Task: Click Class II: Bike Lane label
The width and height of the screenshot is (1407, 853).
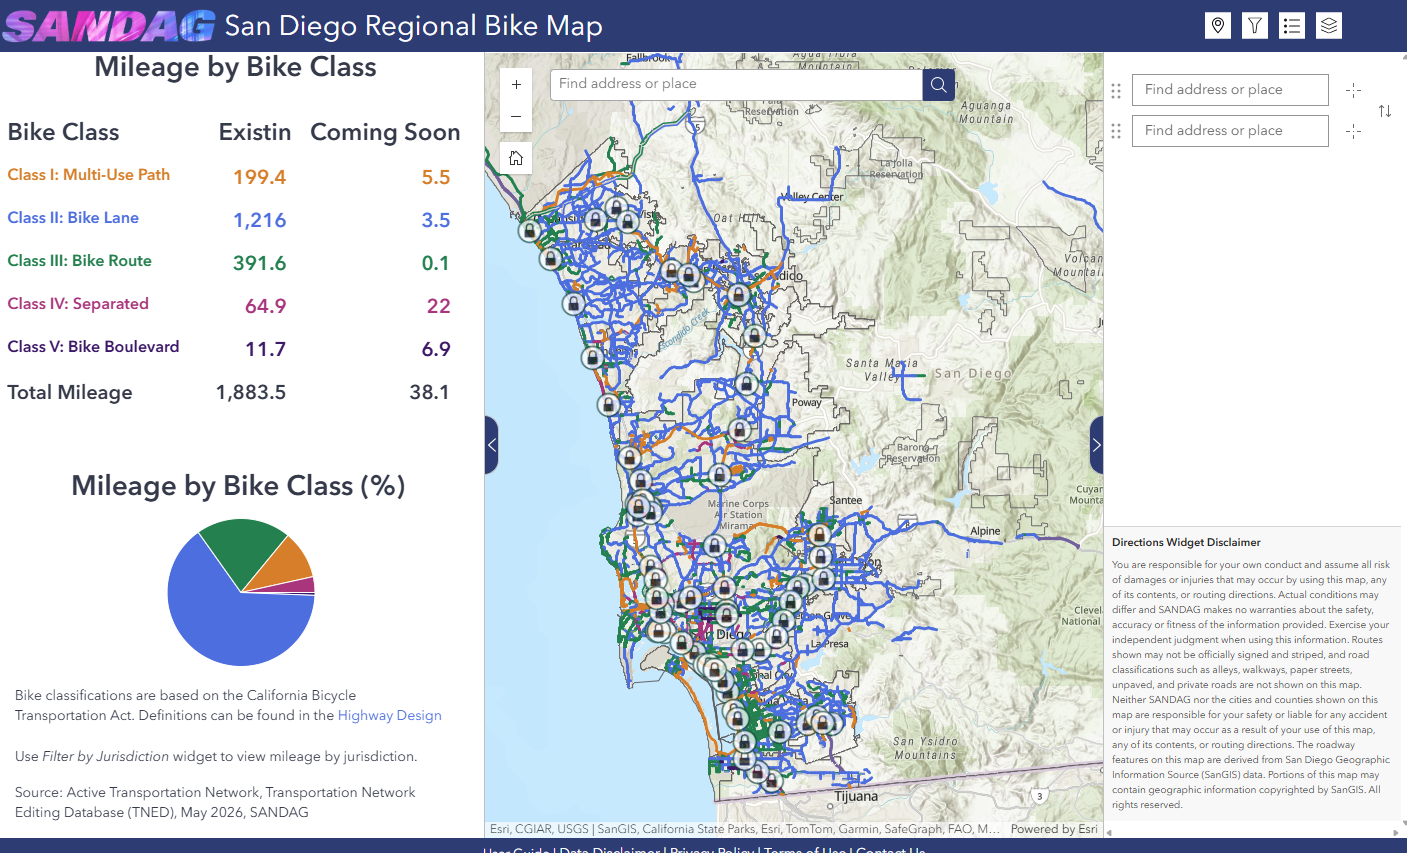Action: point(73,218)
